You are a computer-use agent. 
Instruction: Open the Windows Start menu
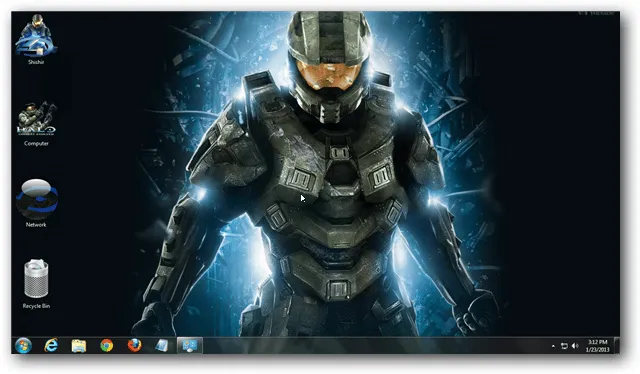point(23,346)
